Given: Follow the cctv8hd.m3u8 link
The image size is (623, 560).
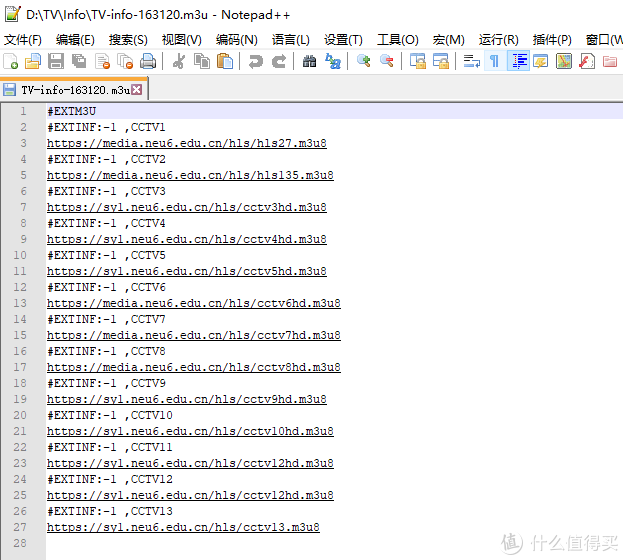Looking at the screenshot, I should (194, 367).
